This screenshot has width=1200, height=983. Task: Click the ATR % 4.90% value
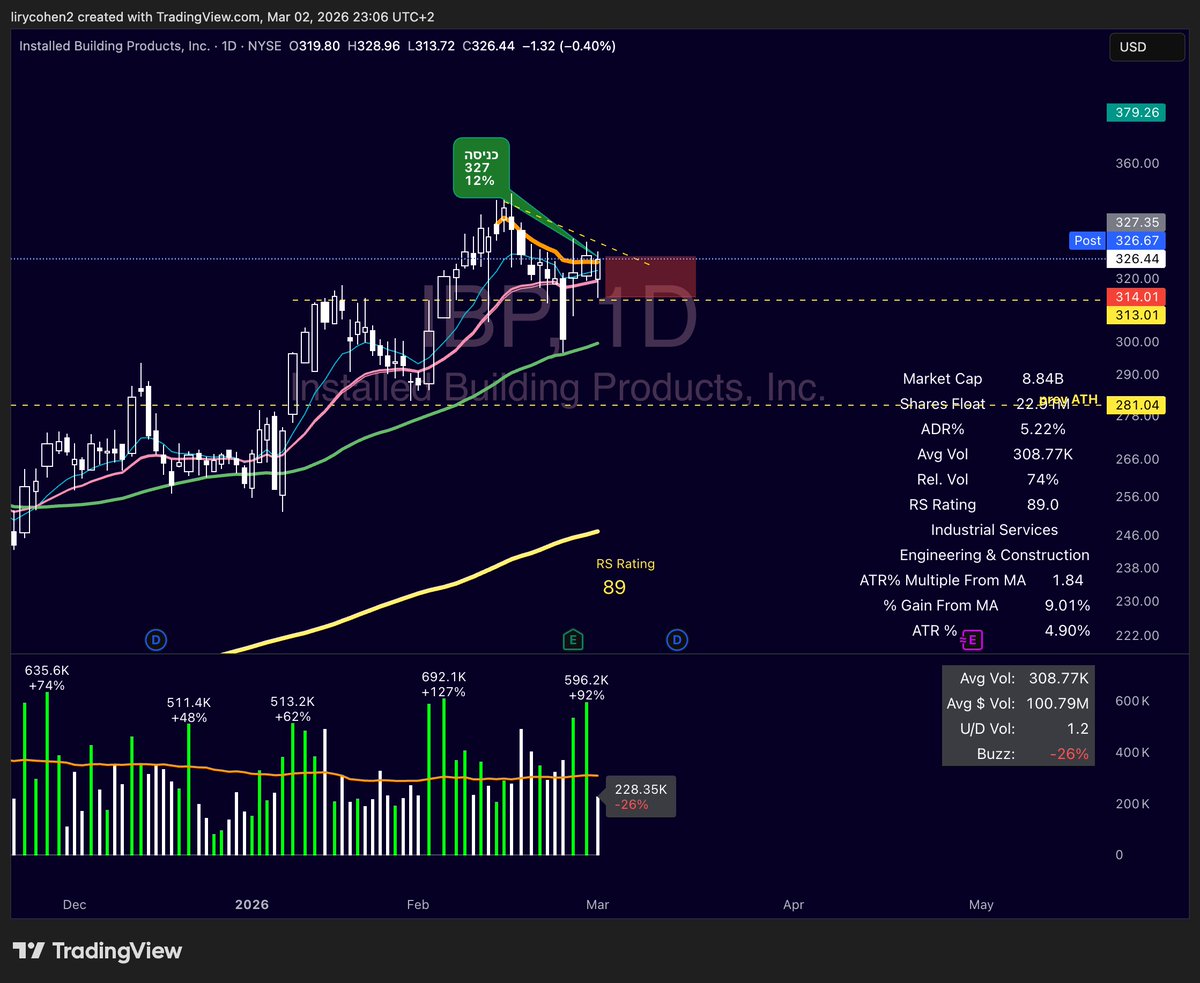pyautogui.click(x=1067, y=631)
